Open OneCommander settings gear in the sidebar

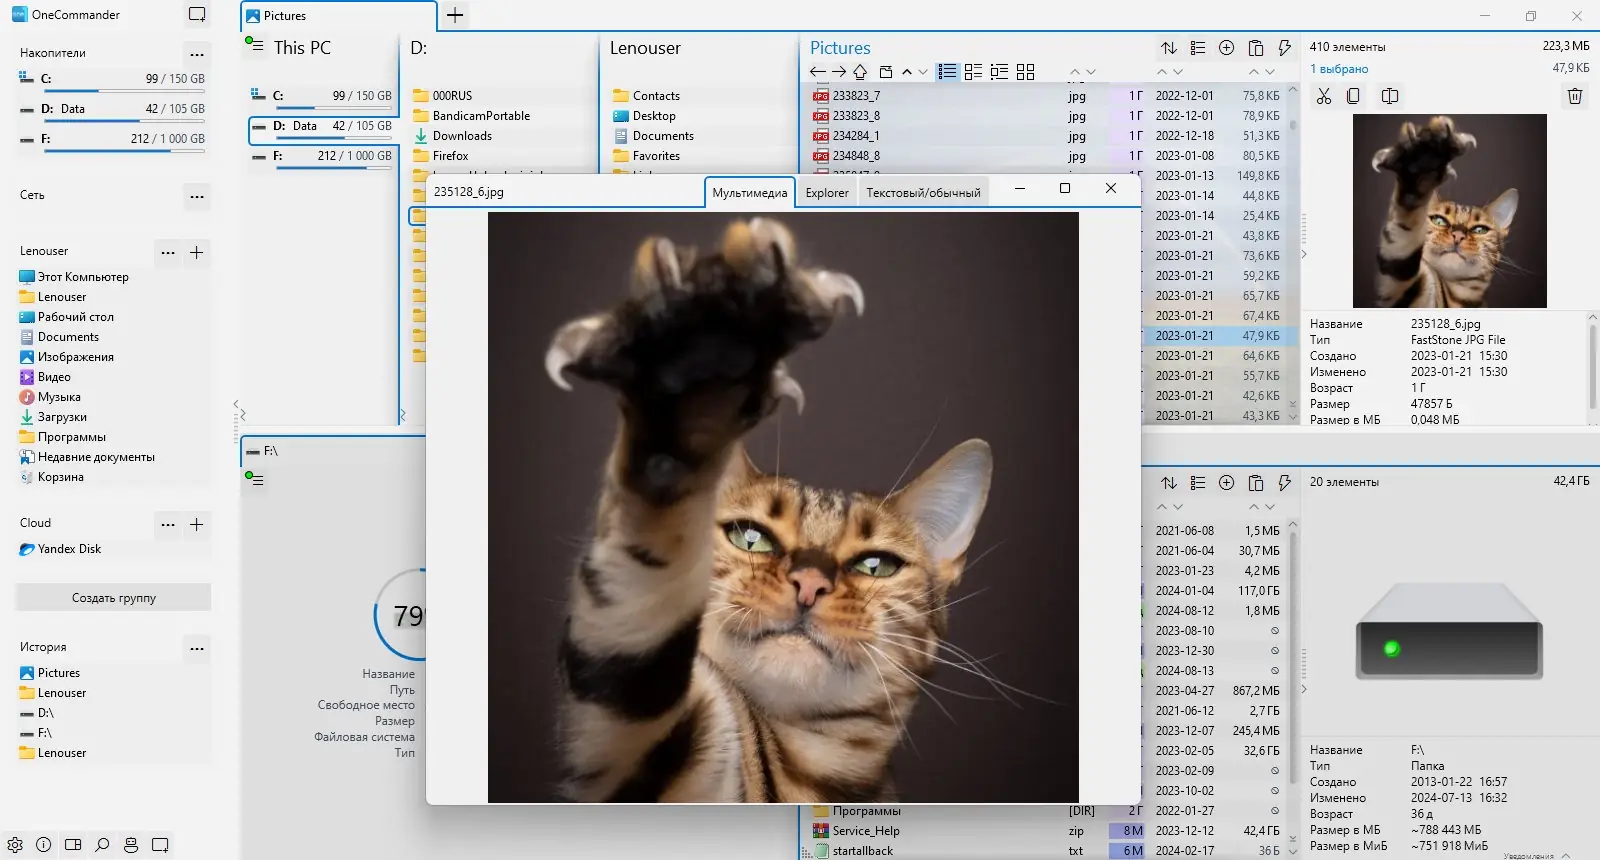[x=15, y=845]
